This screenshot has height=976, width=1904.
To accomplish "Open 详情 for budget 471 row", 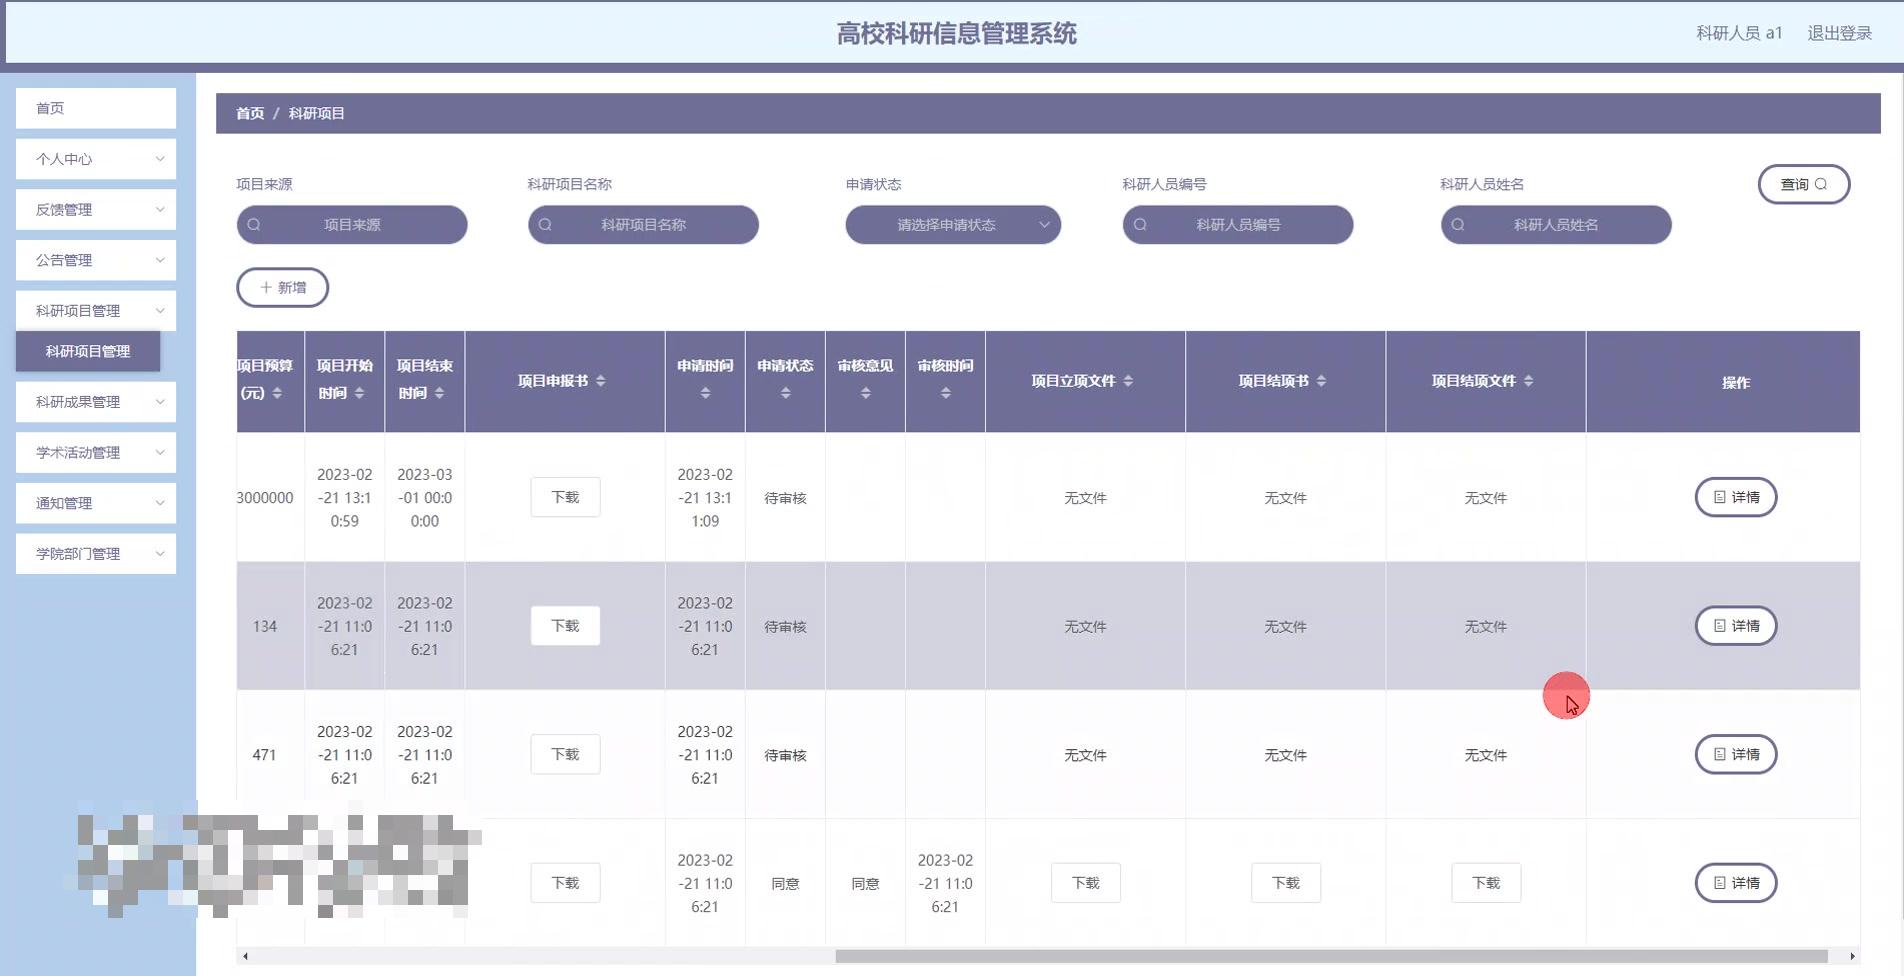I will coord(1736,754).
